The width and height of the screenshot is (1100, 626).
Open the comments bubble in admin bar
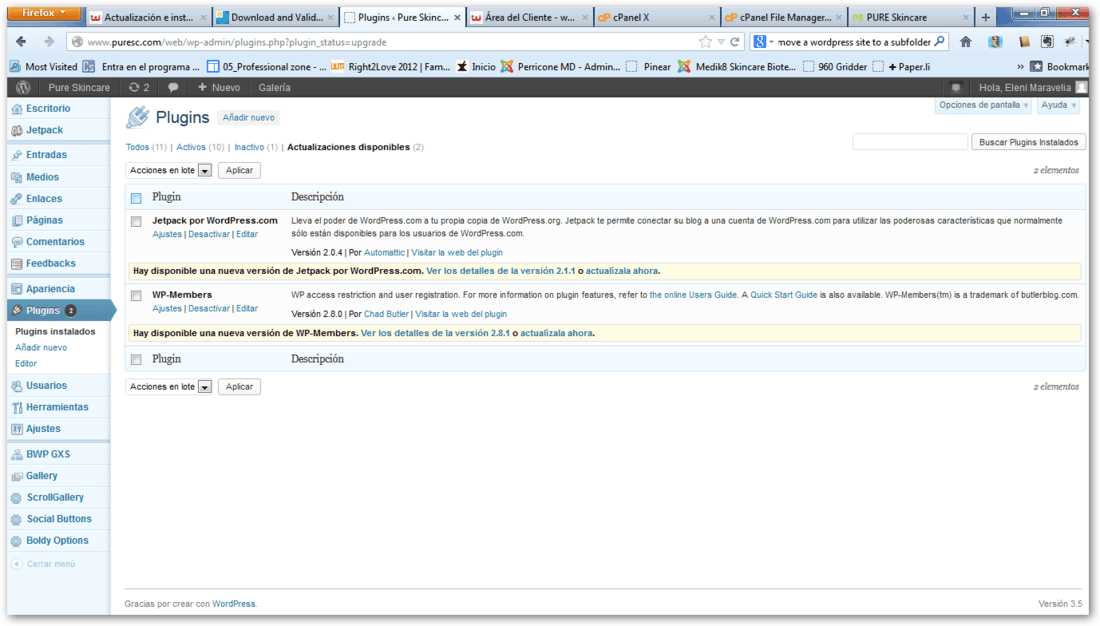click(x=173, y=88)
